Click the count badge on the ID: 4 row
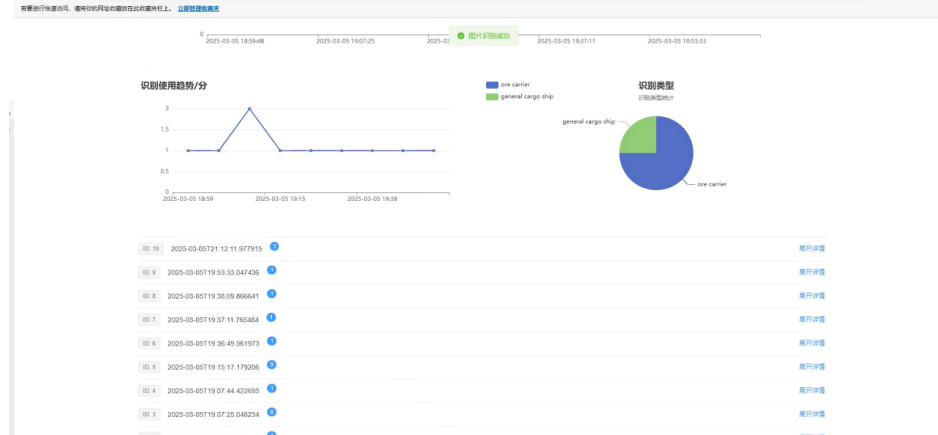Image resolution: width=938 pixels, height=435 pixels. [271, 388]
